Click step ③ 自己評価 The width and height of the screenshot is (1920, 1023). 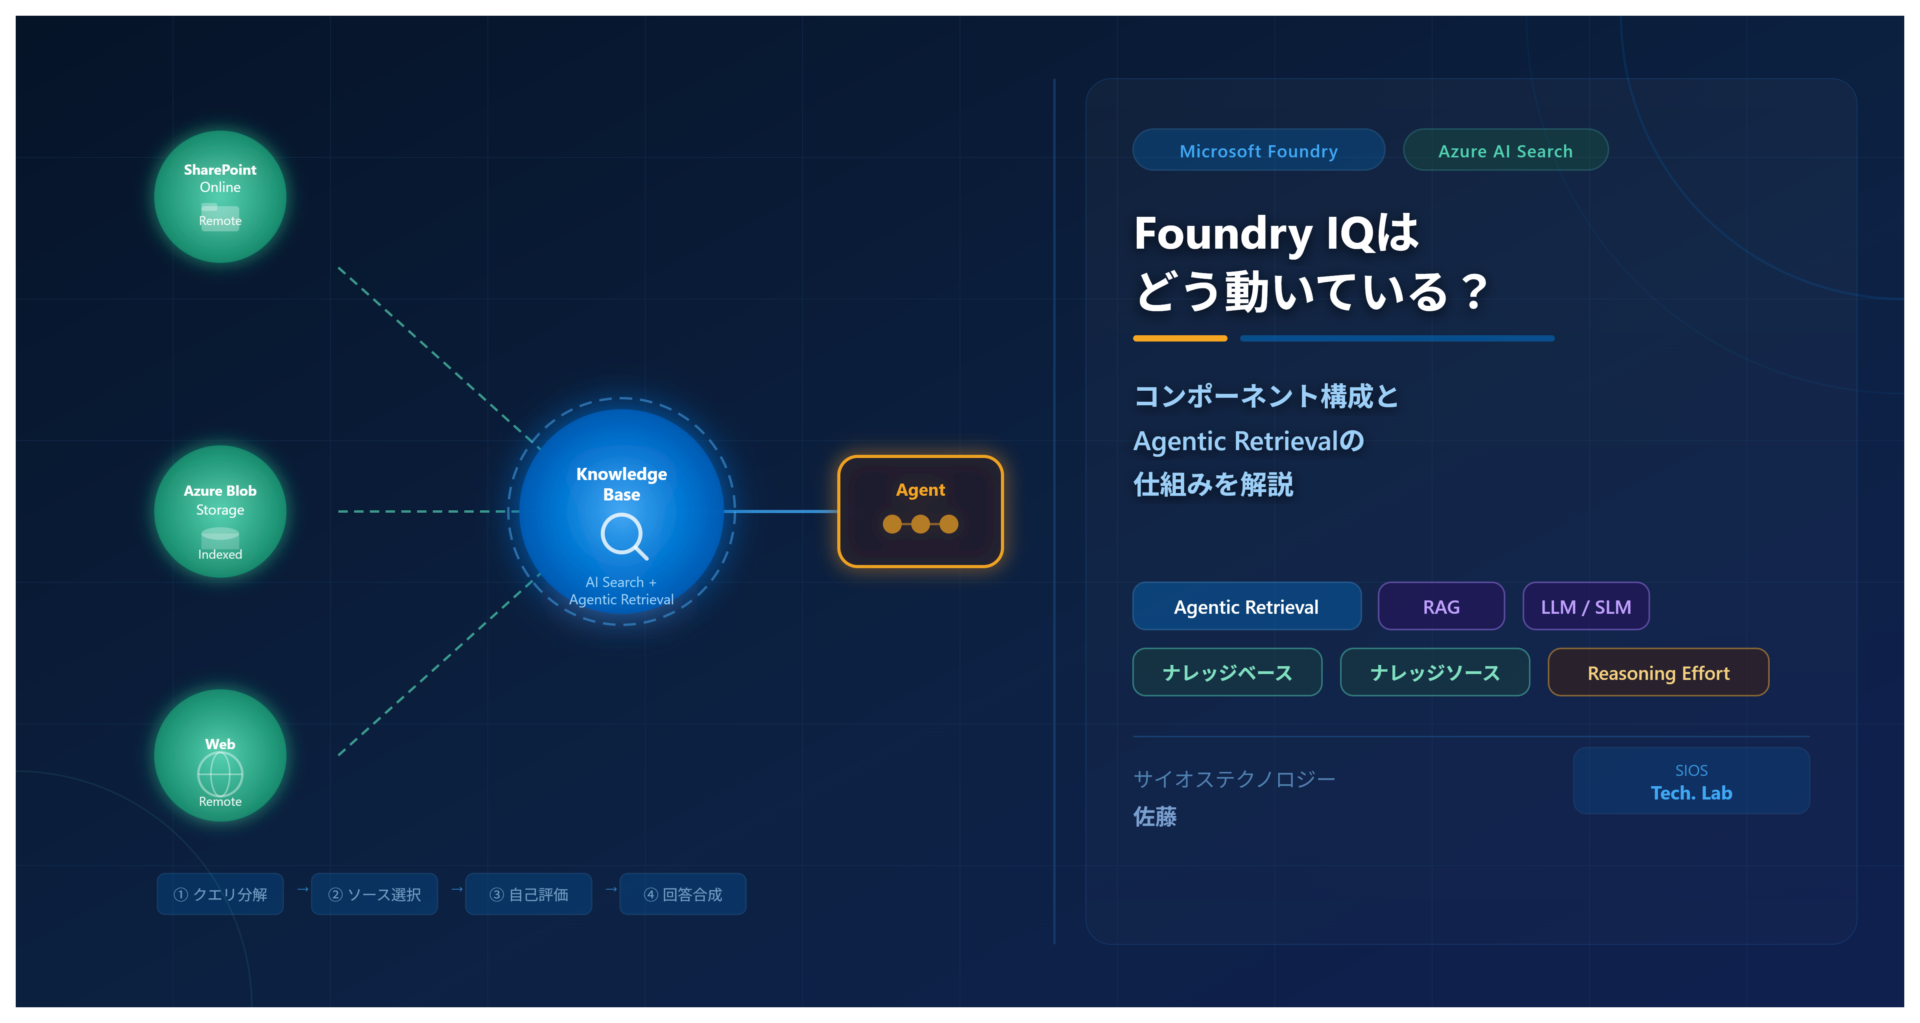point(528,894)
